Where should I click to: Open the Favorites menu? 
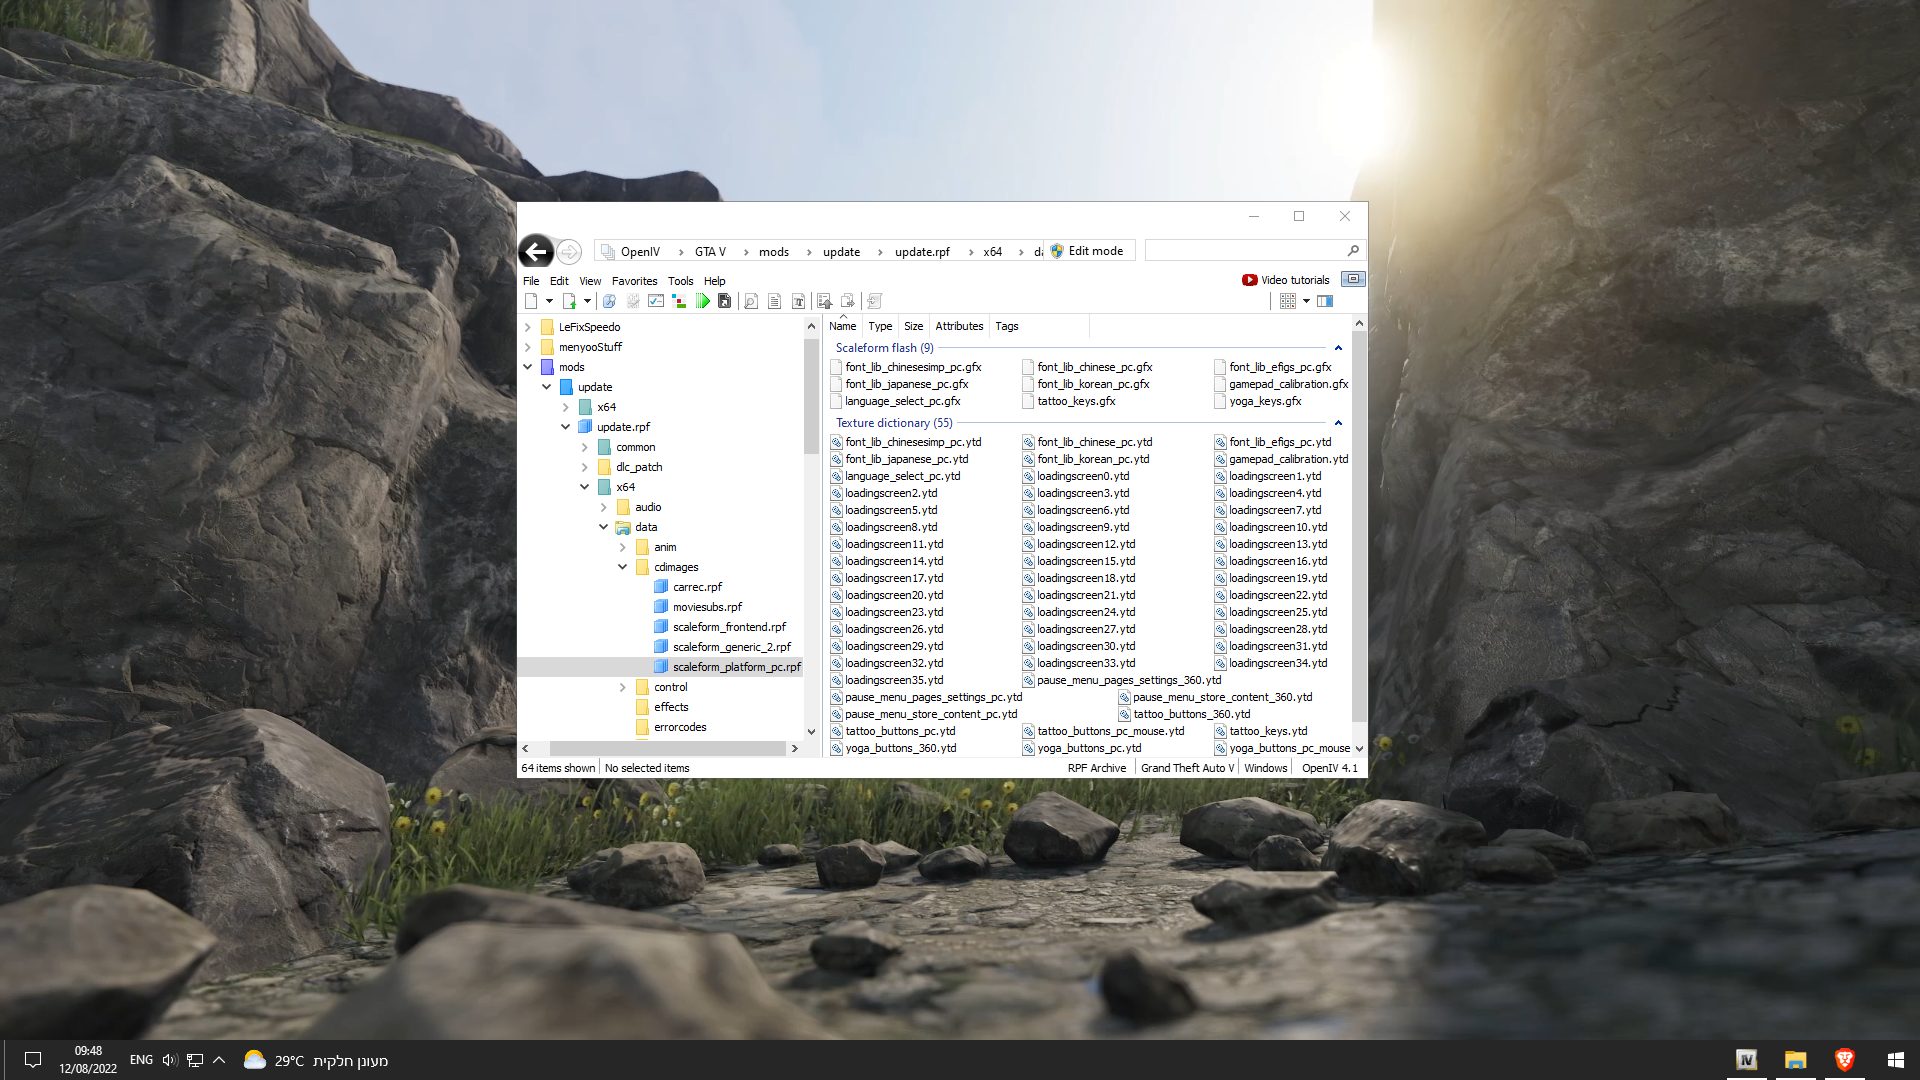coord(634,281)
